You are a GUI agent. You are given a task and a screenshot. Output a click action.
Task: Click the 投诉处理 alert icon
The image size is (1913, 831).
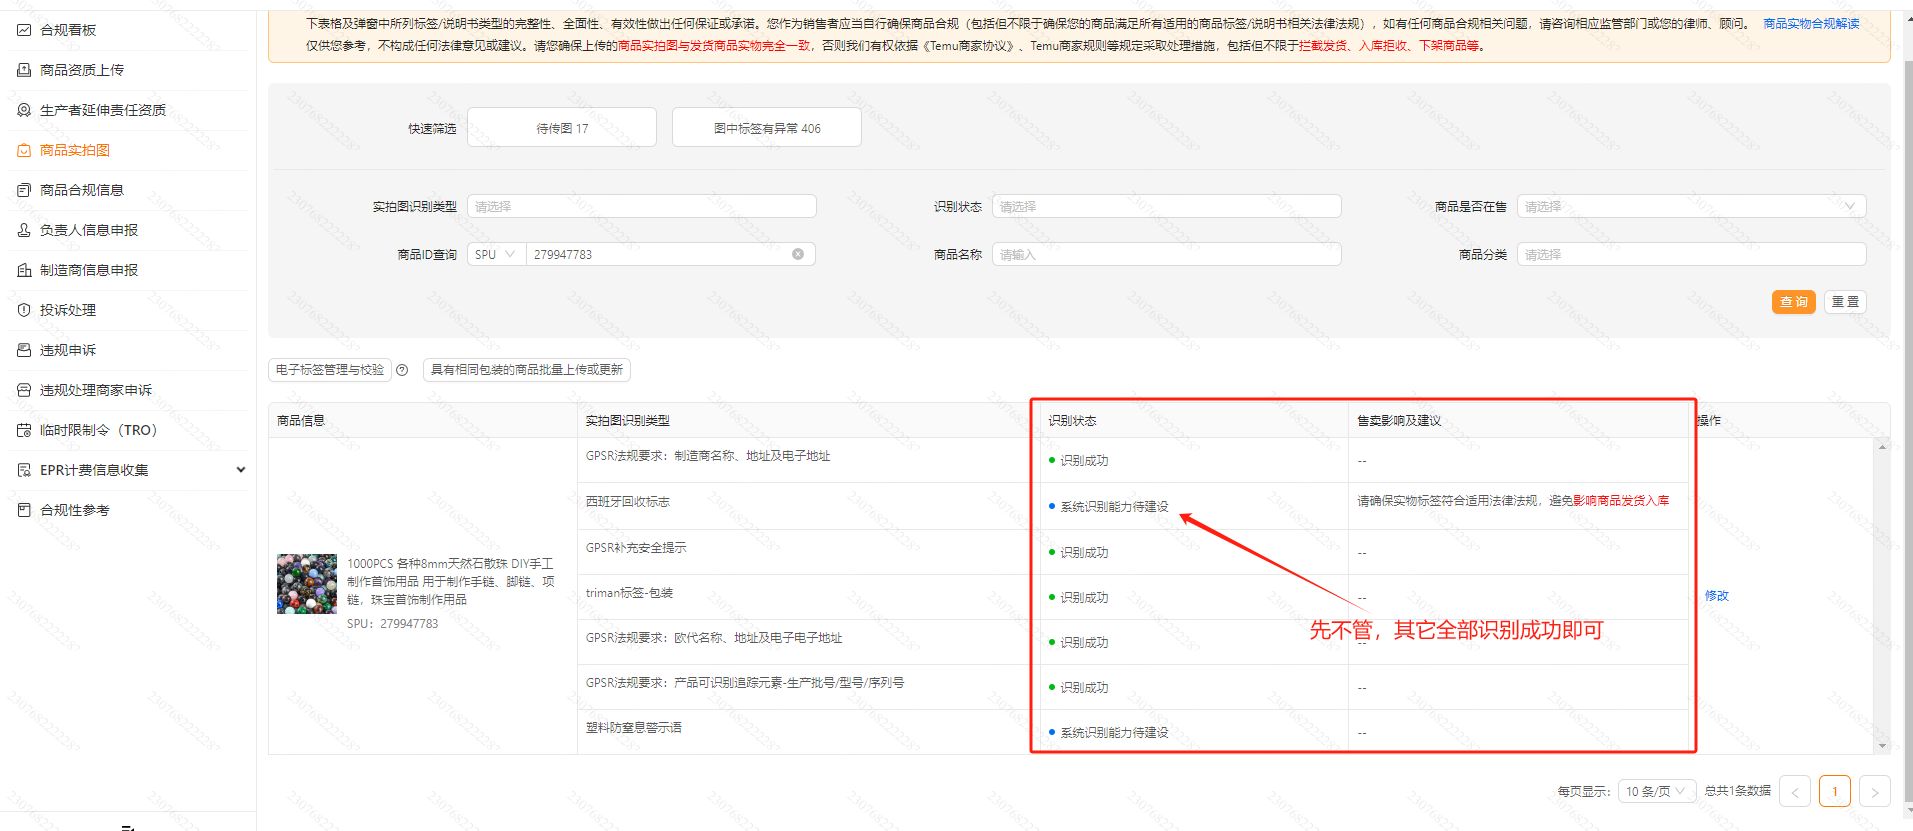tap(24, 310)
